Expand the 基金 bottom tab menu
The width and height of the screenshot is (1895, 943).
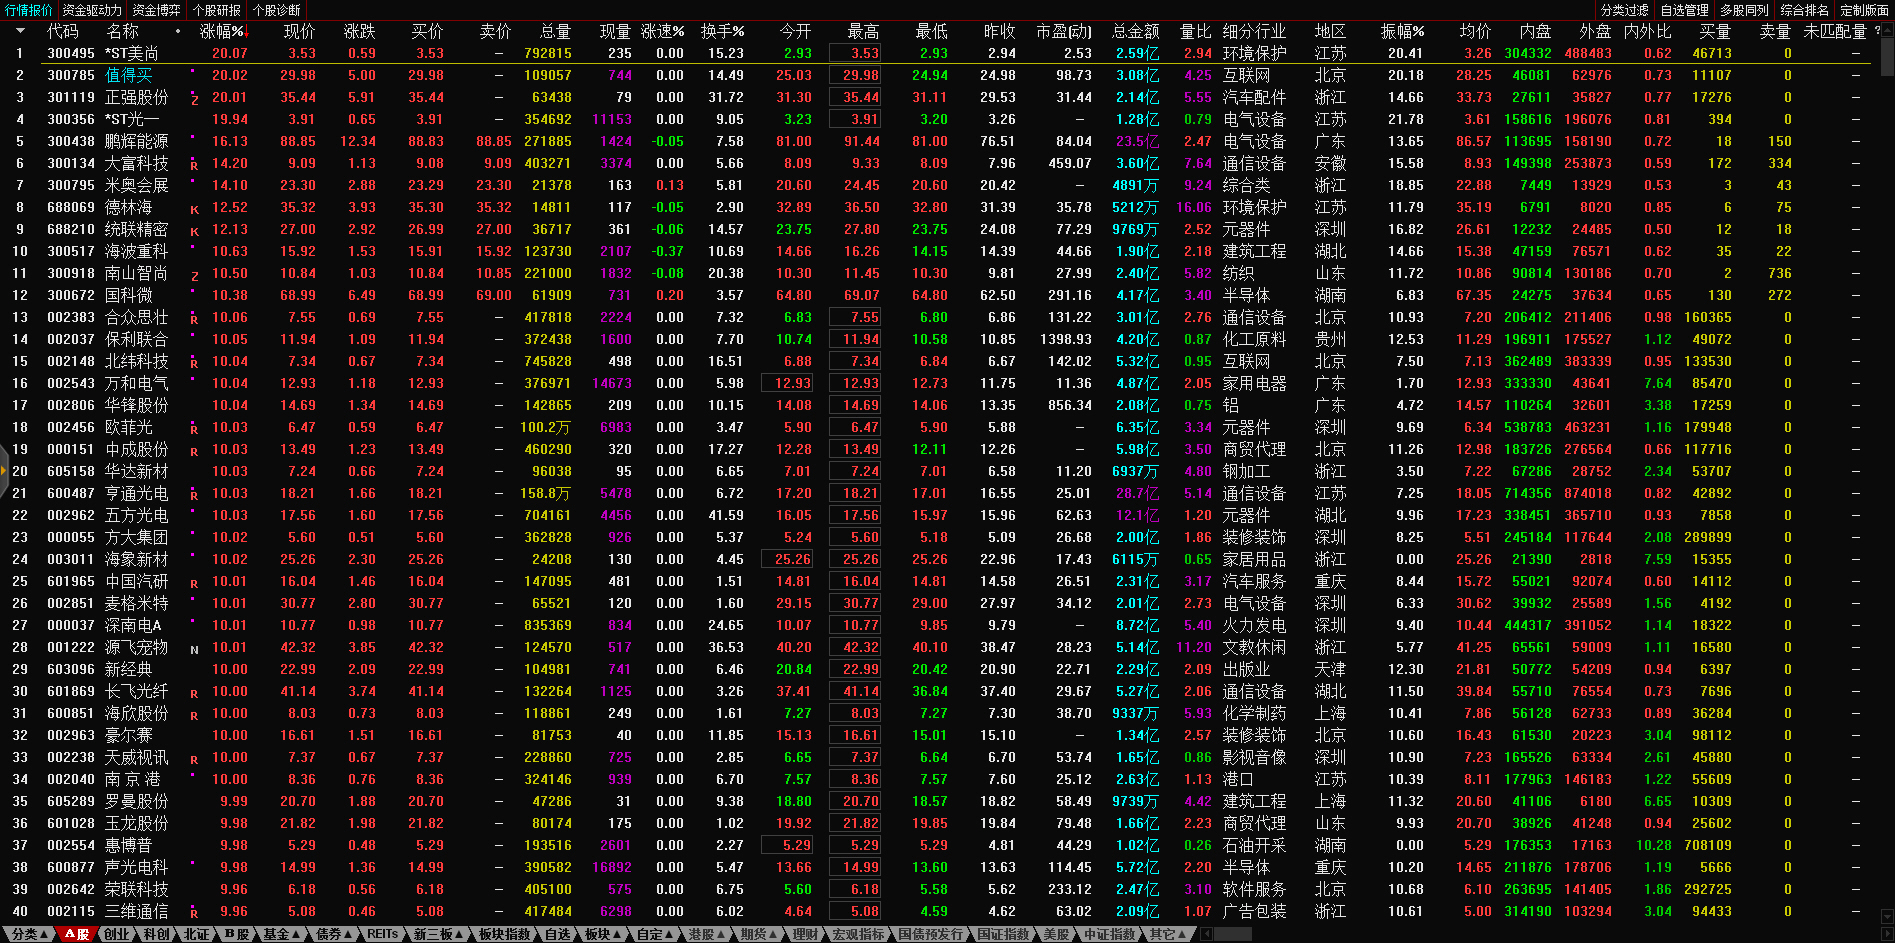pos(282,934)
